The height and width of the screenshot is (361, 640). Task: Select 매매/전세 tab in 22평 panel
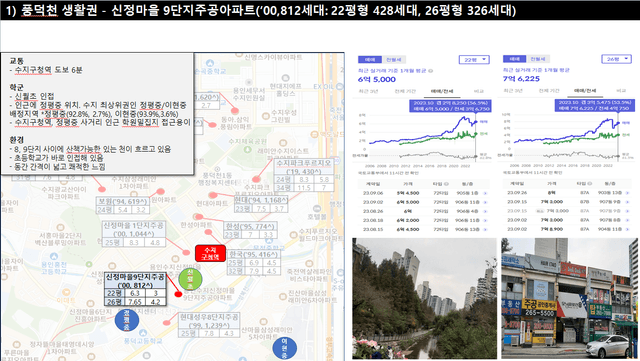[442, 91]
